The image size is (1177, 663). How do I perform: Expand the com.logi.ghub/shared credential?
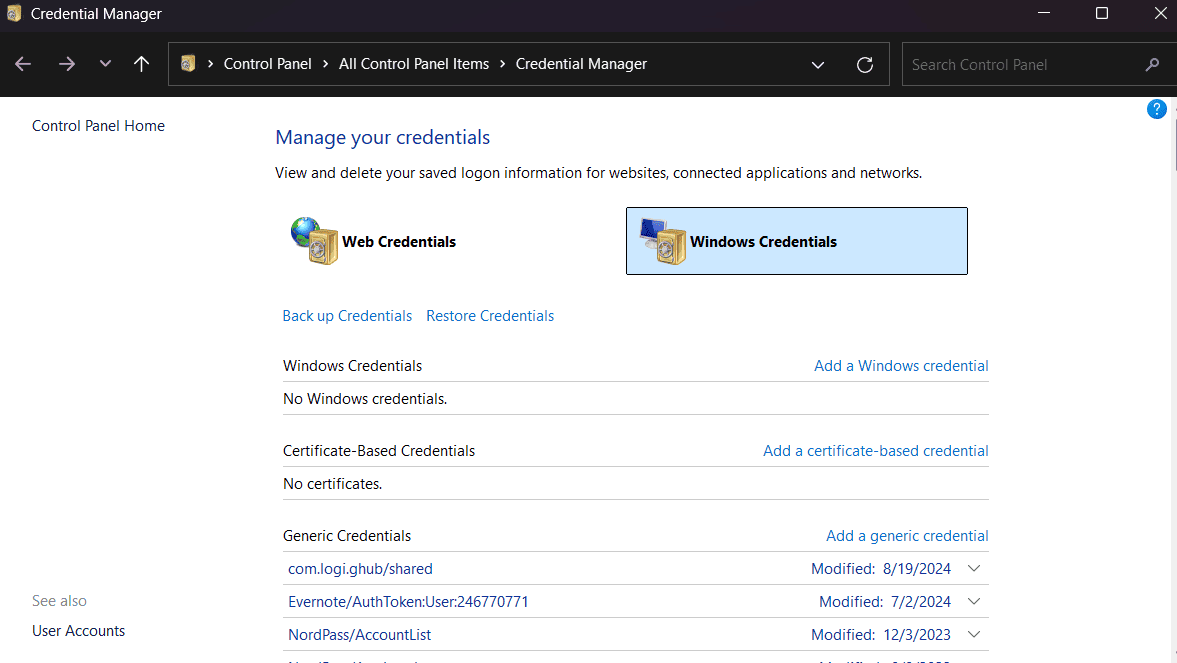(975, 568)
